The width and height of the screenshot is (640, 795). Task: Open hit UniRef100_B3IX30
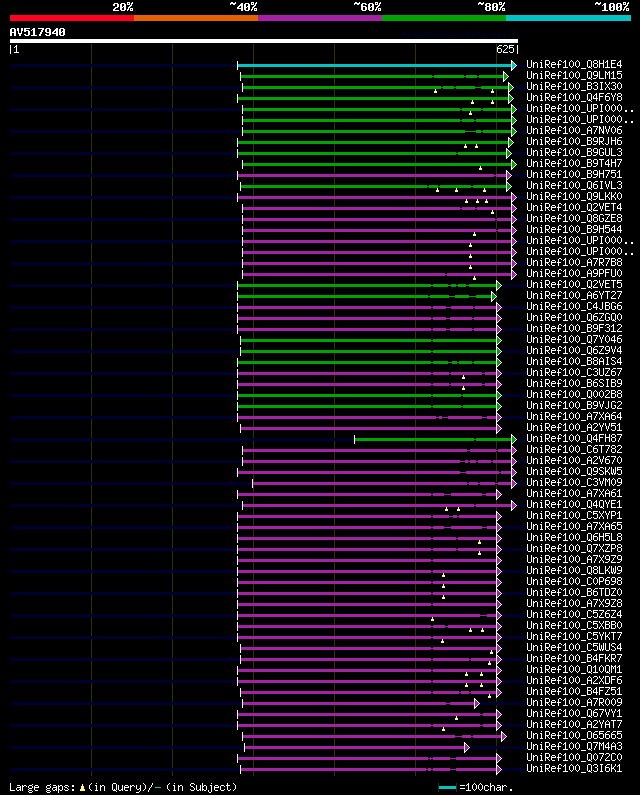click(x=574, y=87)
